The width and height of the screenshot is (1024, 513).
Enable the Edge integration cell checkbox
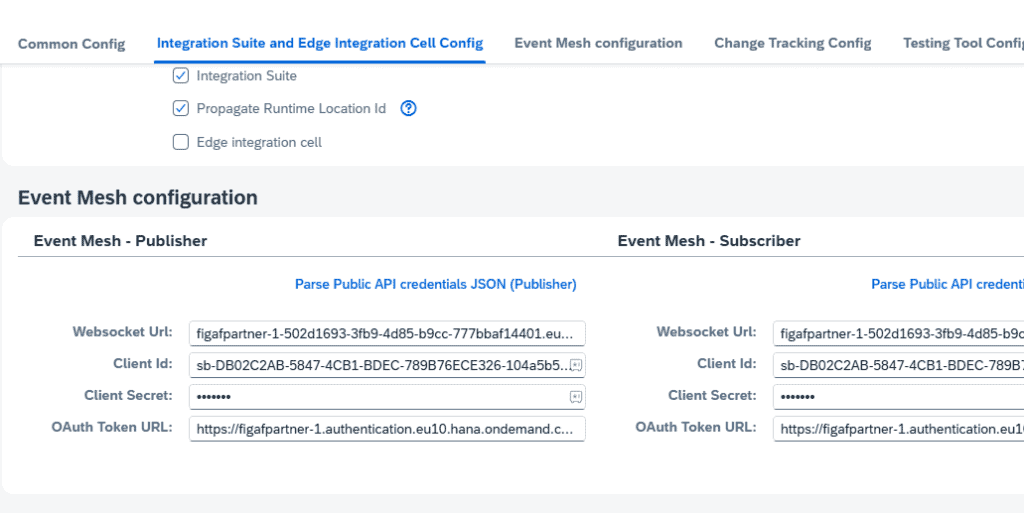pyautogui.click(x=181, y=142)
